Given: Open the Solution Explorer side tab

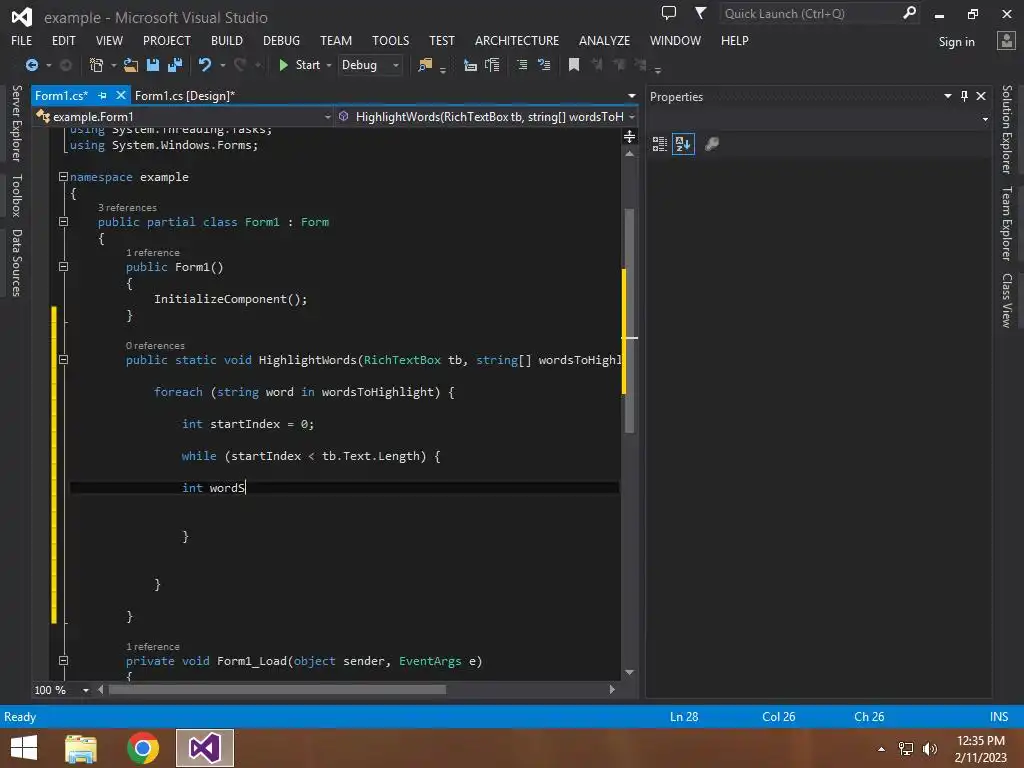Looking at the screenshot, I should (x=1007, y=129).
